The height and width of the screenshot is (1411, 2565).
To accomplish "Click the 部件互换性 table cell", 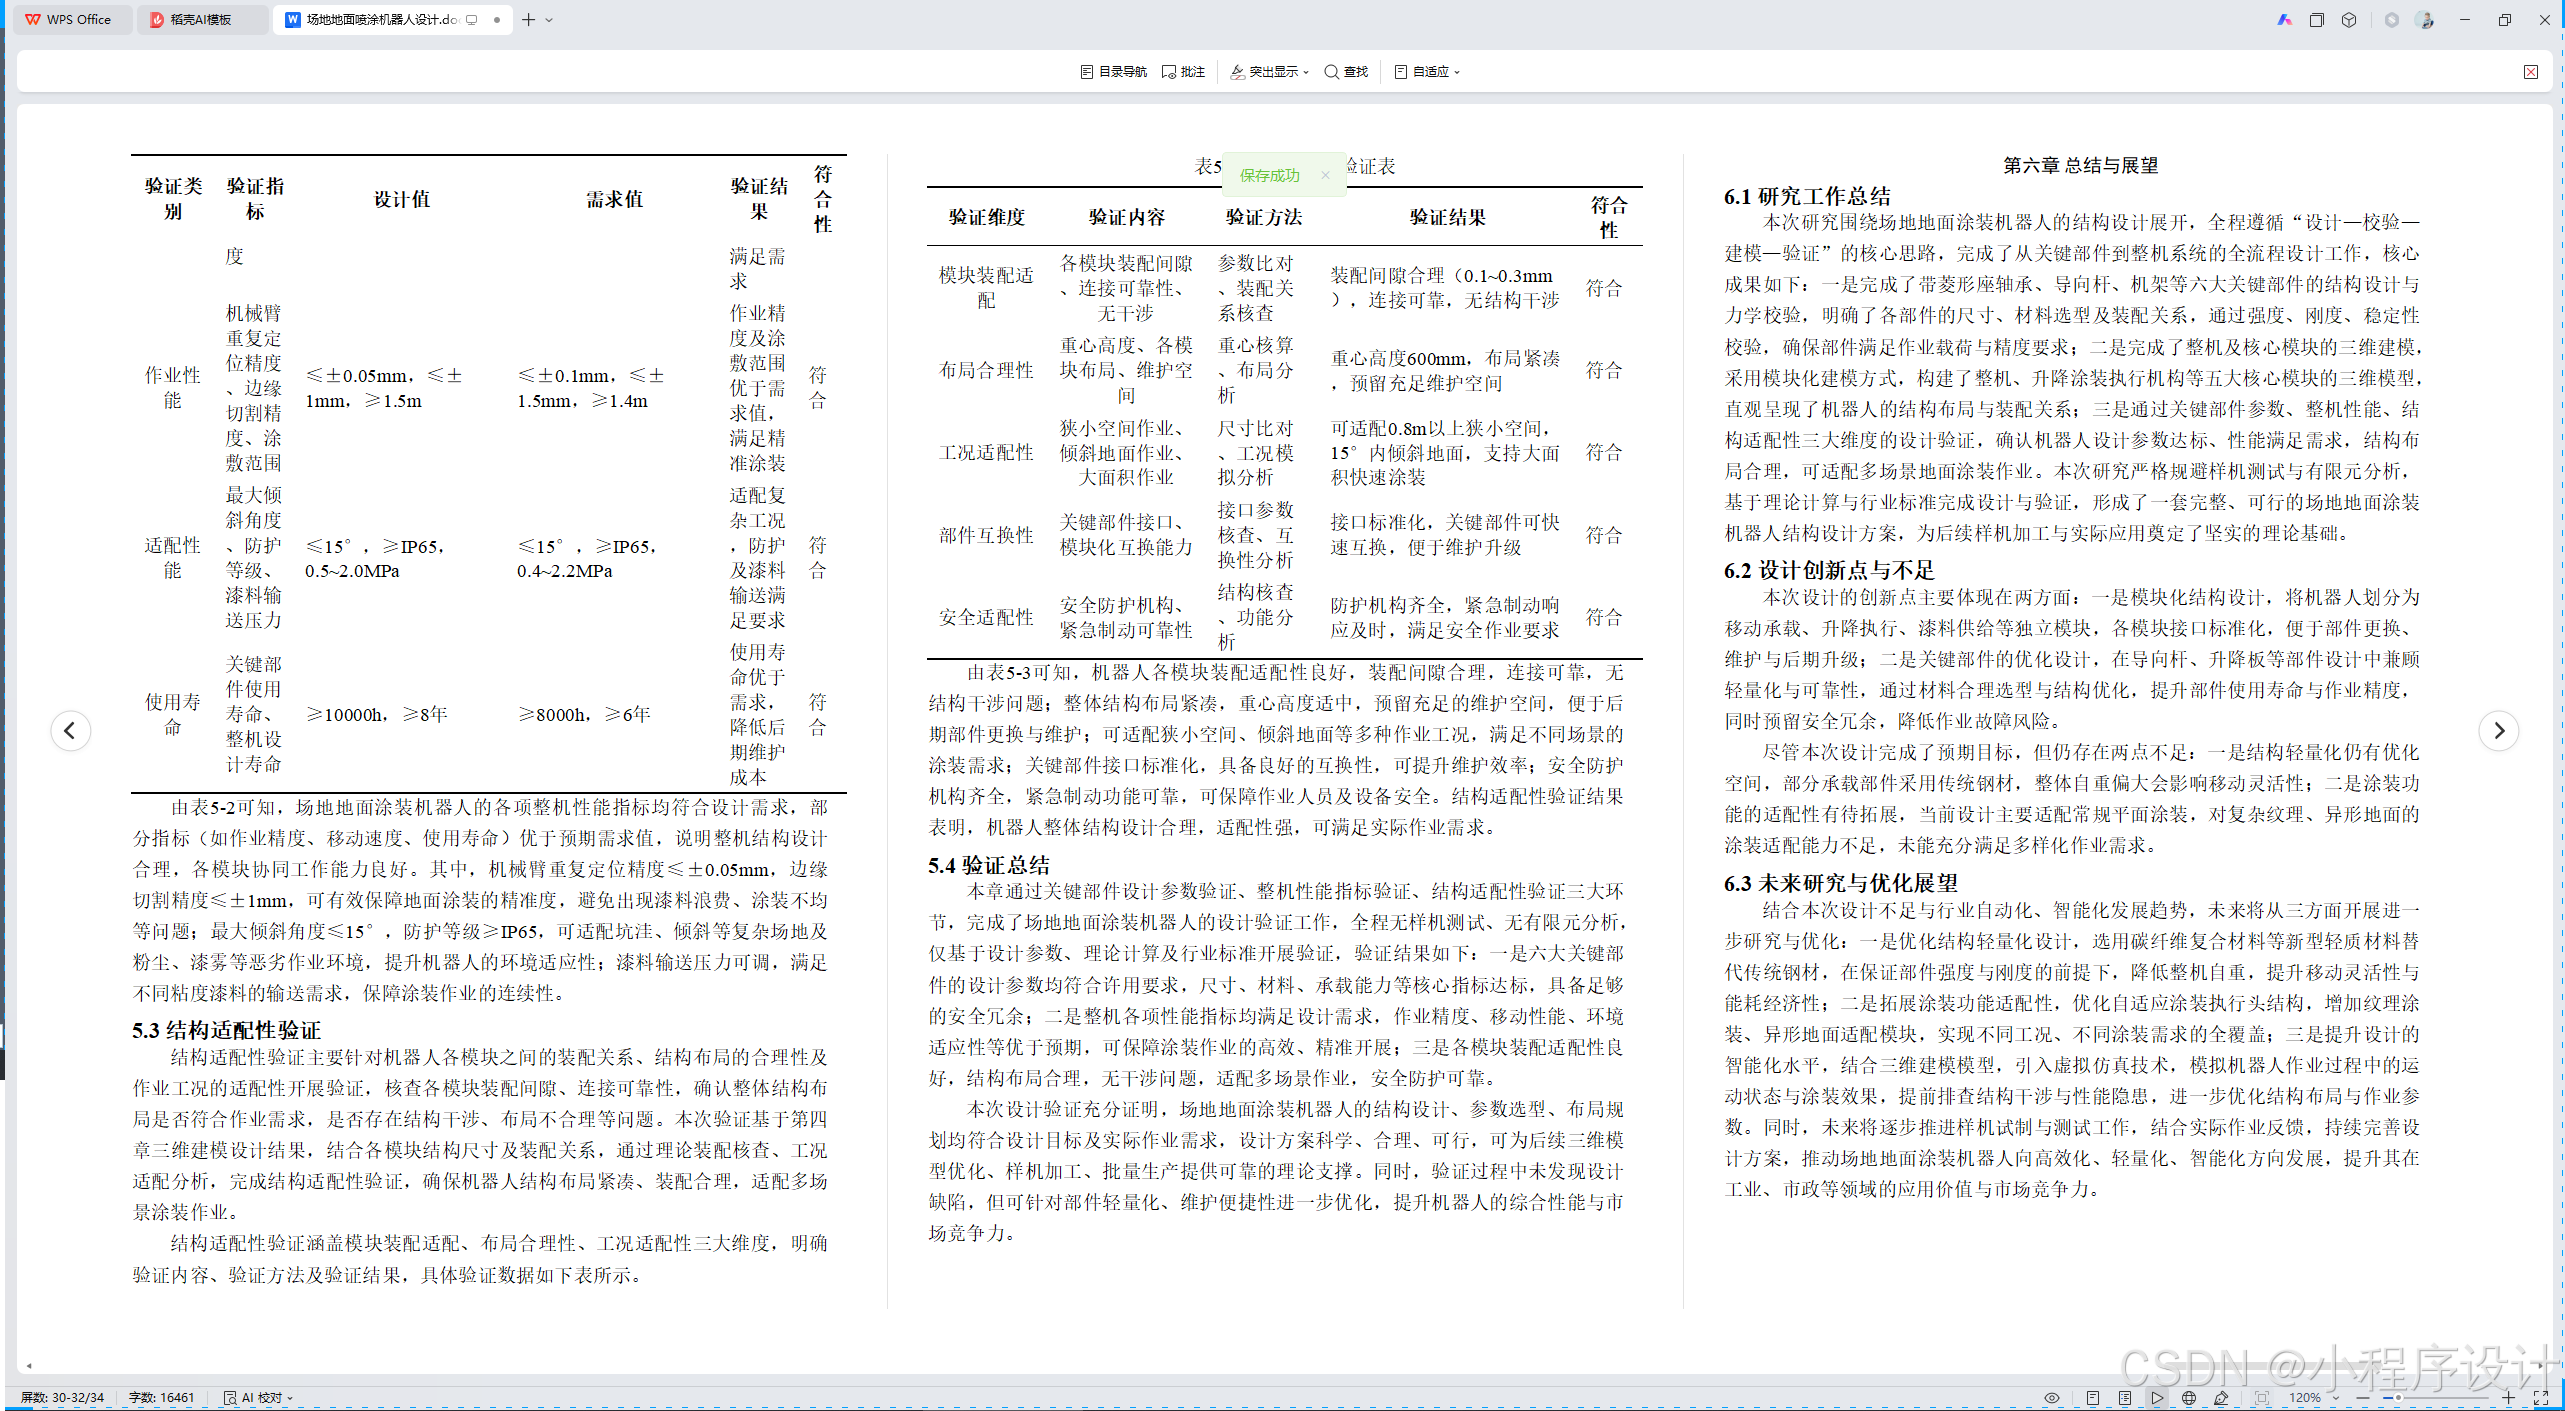I will (986, 535).
